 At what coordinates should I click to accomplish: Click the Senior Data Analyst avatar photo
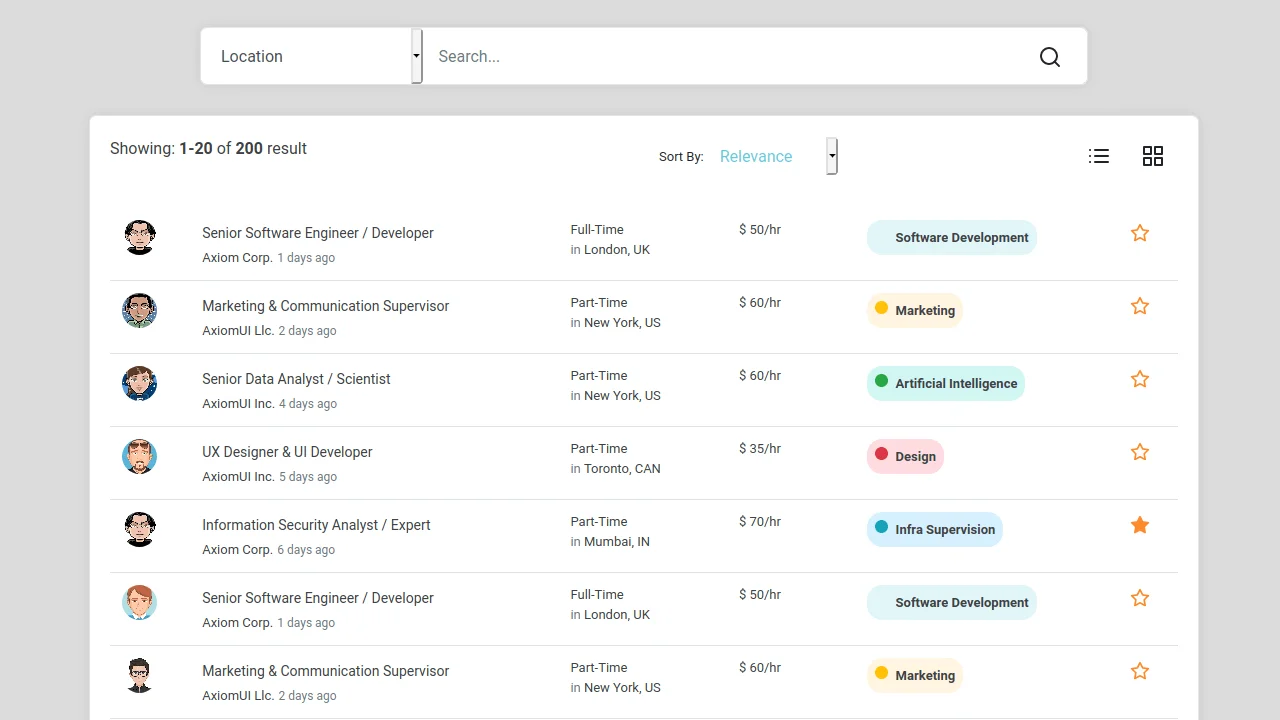click(x=139, y=383)
